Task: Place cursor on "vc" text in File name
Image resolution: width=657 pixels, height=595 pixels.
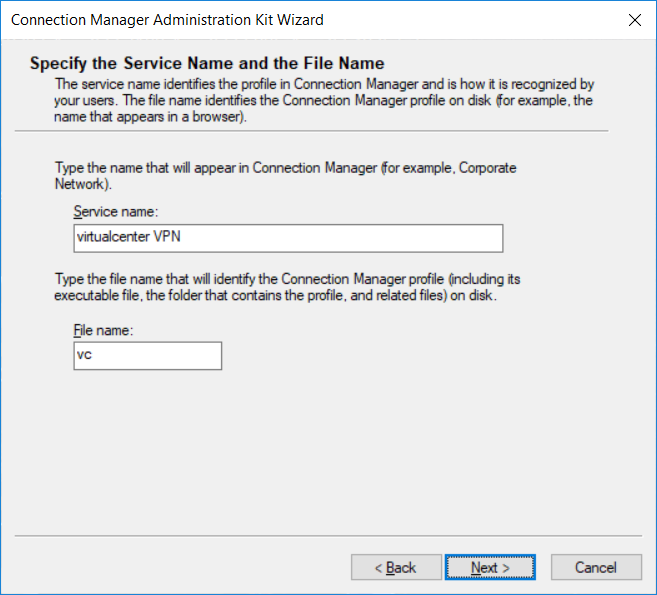Action: click(84, 355)
